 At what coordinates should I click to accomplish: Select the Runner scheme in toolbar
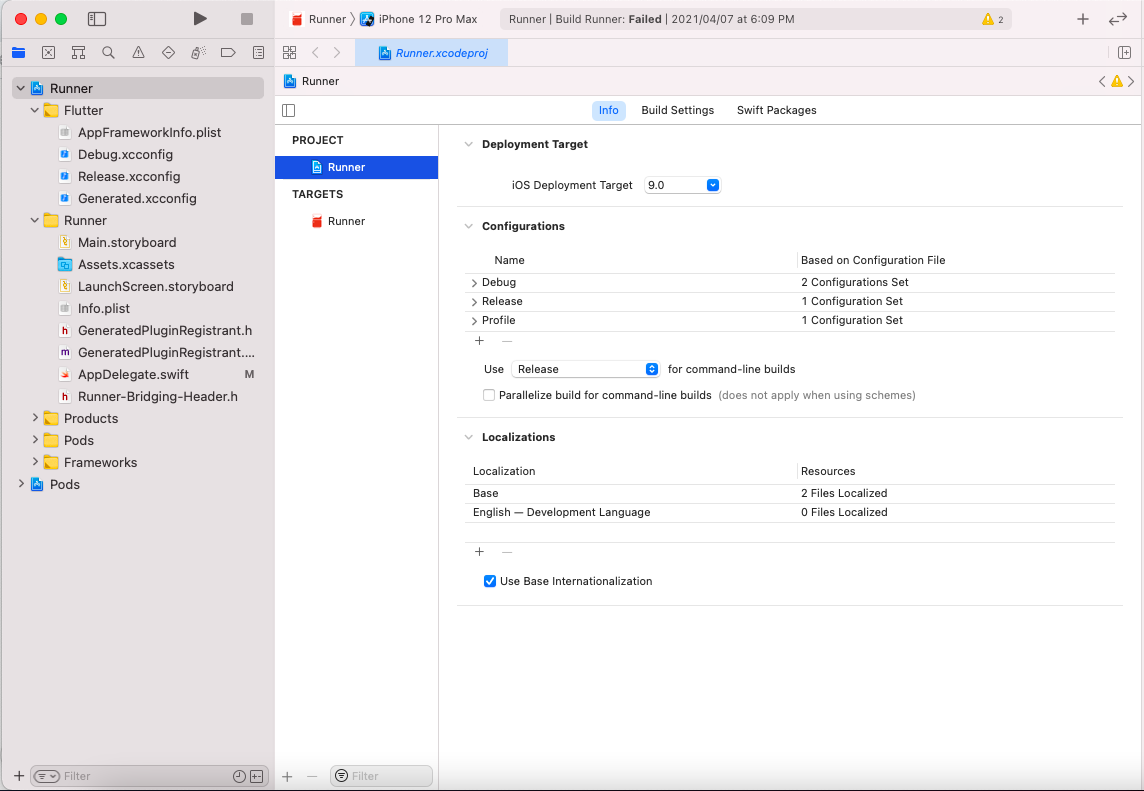pos(318,19)
